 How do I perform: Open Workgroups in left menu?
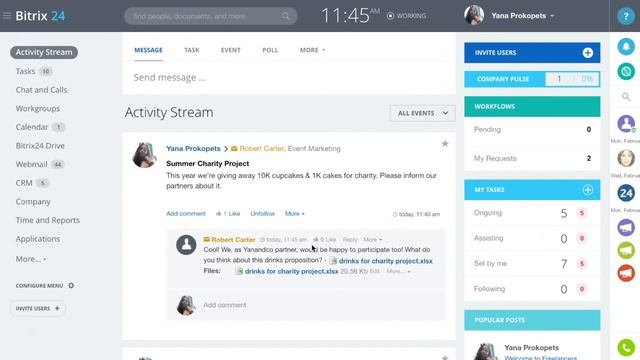(x=38, y=109)
